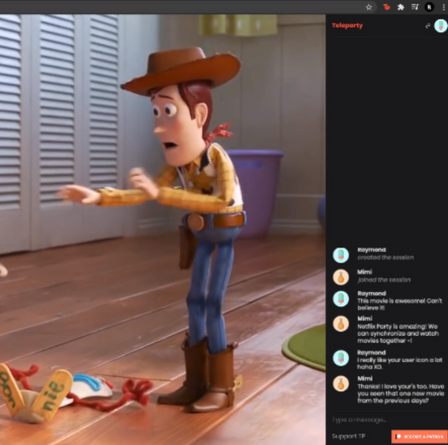This screenshot has width=448, height=445.
Task: Select message 'I really like your user icon'
Action: click(x=400, y=363)
